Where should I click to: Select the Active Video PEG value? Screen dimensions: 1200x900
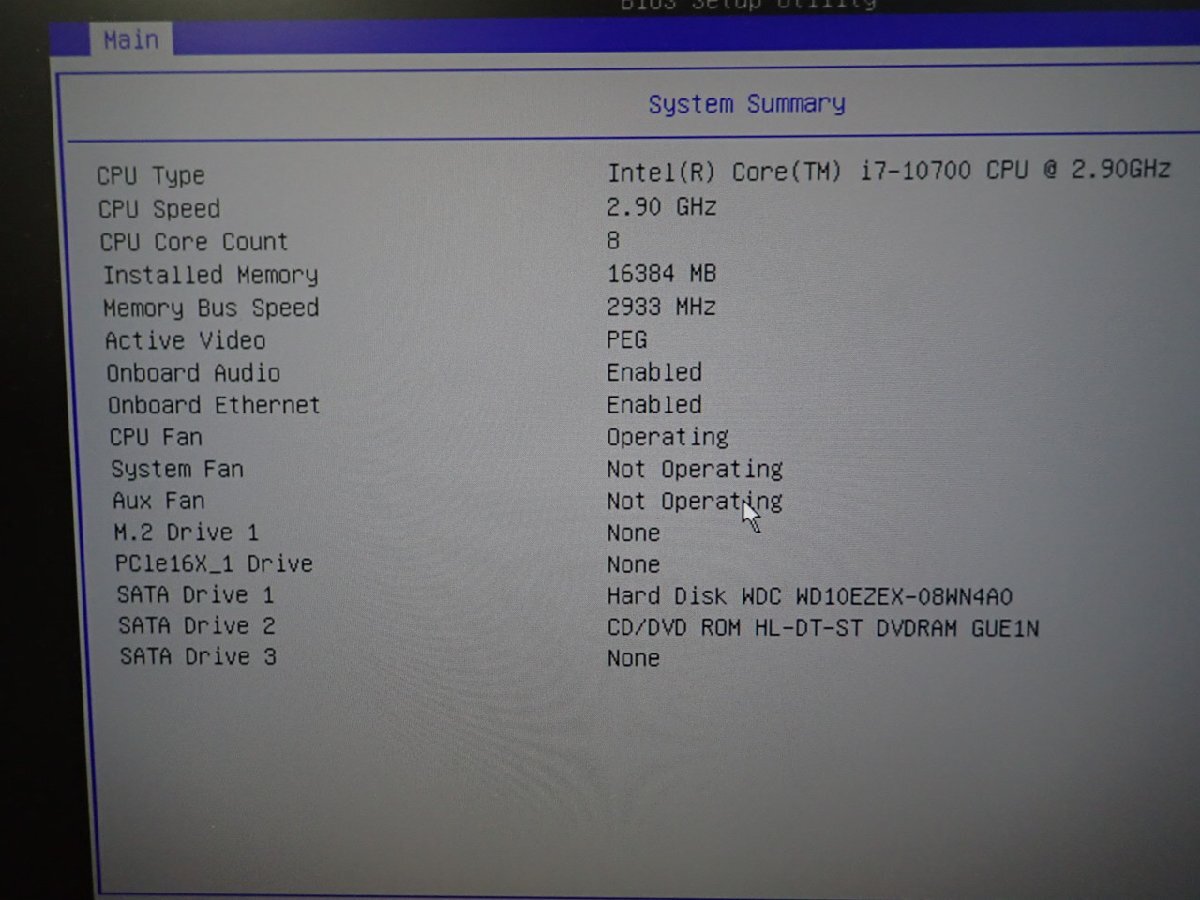click(627, 340)
